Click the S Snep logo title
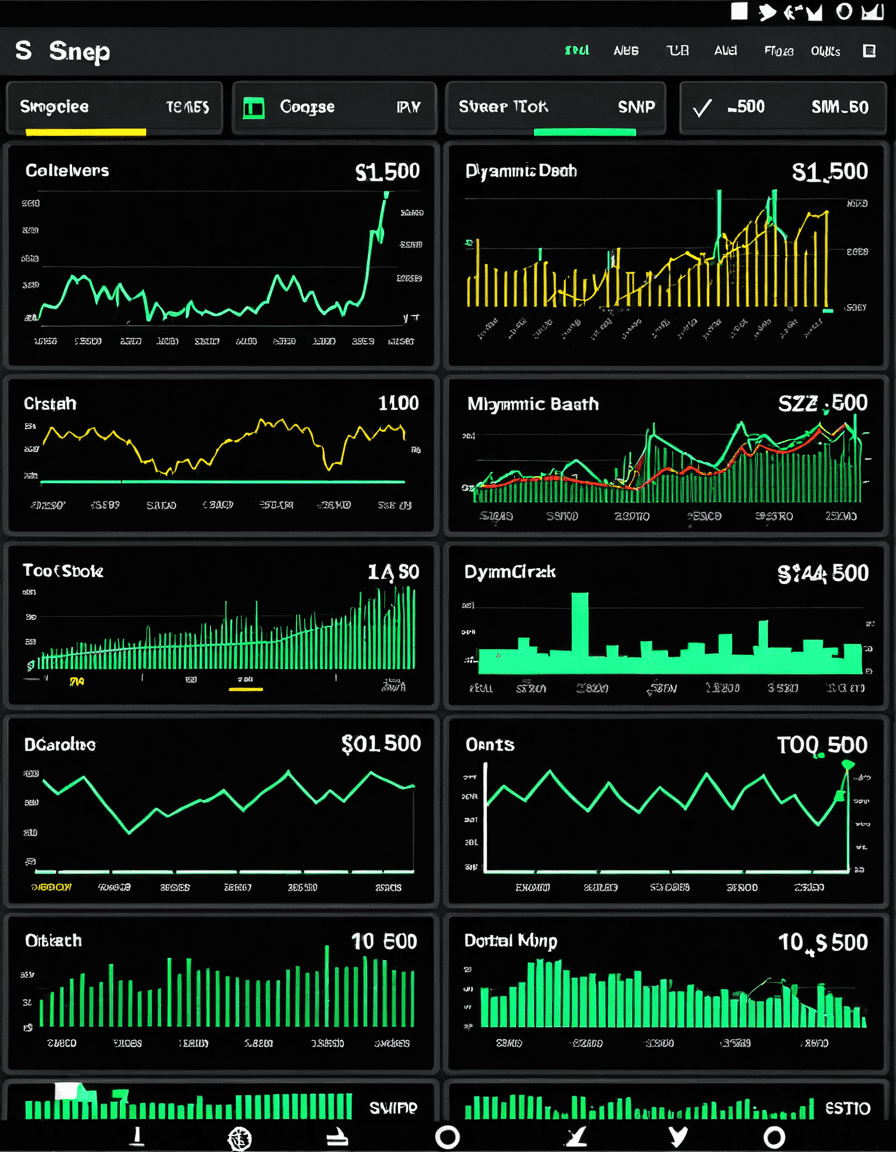 click(x=62, y=51)
